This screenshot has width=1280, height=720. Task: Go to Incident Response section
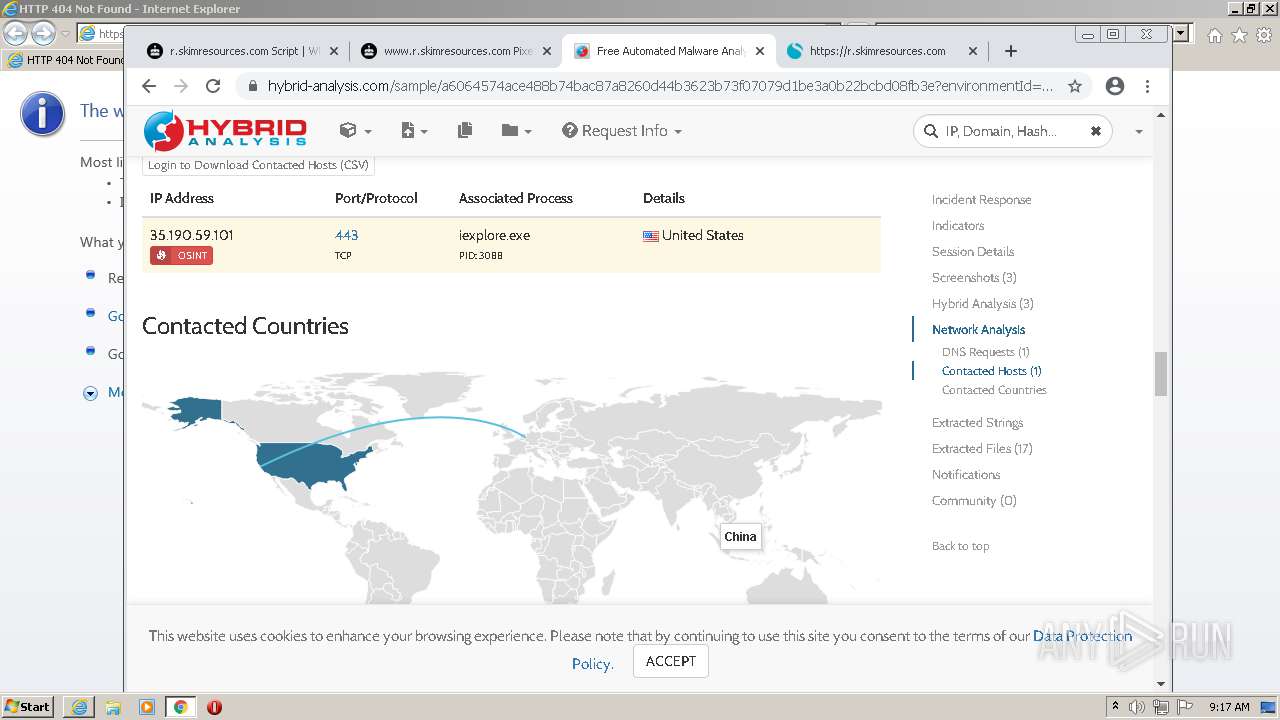tap(981, 200)
